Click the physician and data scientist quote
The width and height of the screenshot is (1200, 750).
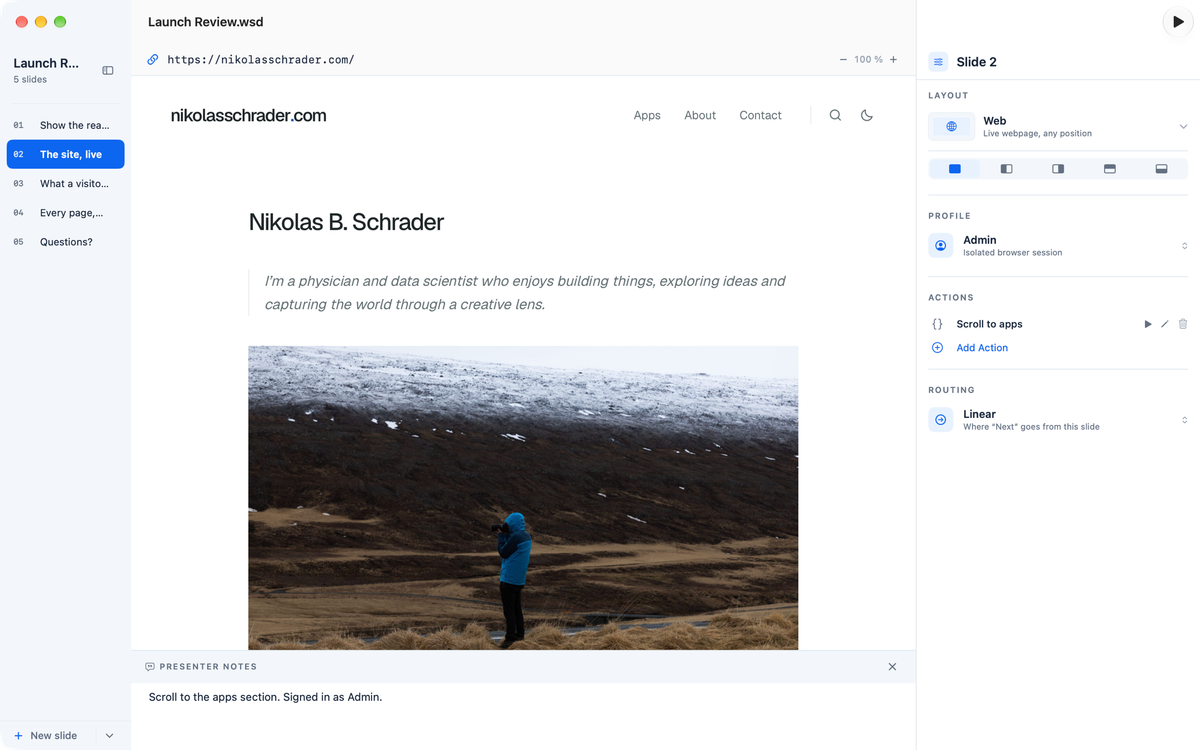point(525,293)
